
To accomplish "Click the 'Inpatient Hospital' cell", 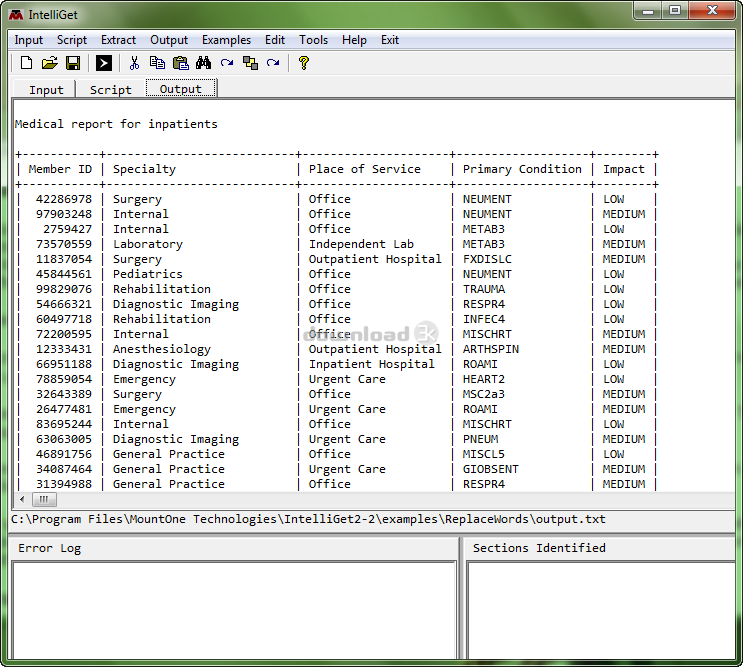I will 372,364.
